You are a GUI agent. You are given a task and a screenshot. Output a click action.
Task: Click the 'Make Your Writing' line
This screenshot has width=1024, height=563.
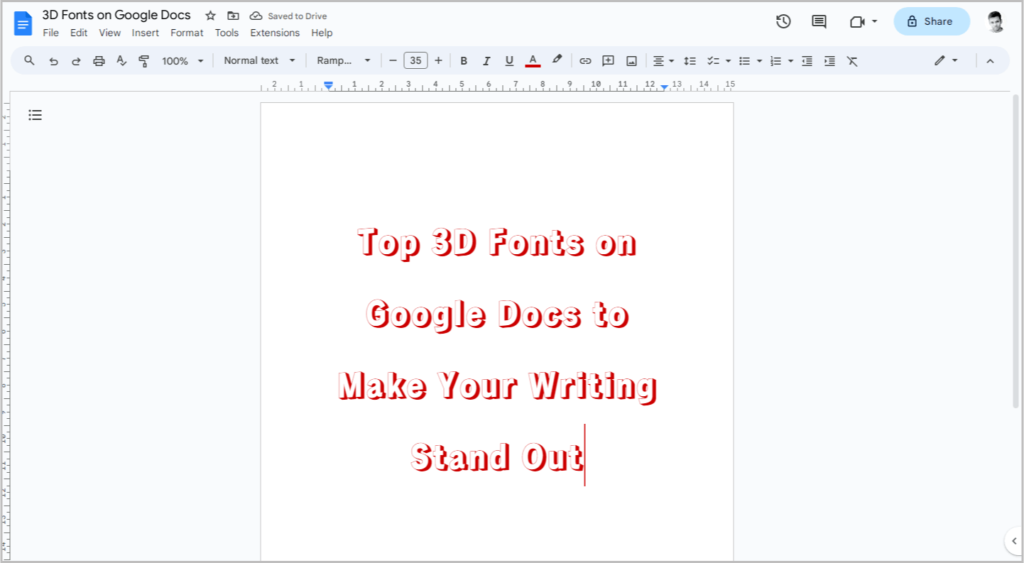(497, 386)
